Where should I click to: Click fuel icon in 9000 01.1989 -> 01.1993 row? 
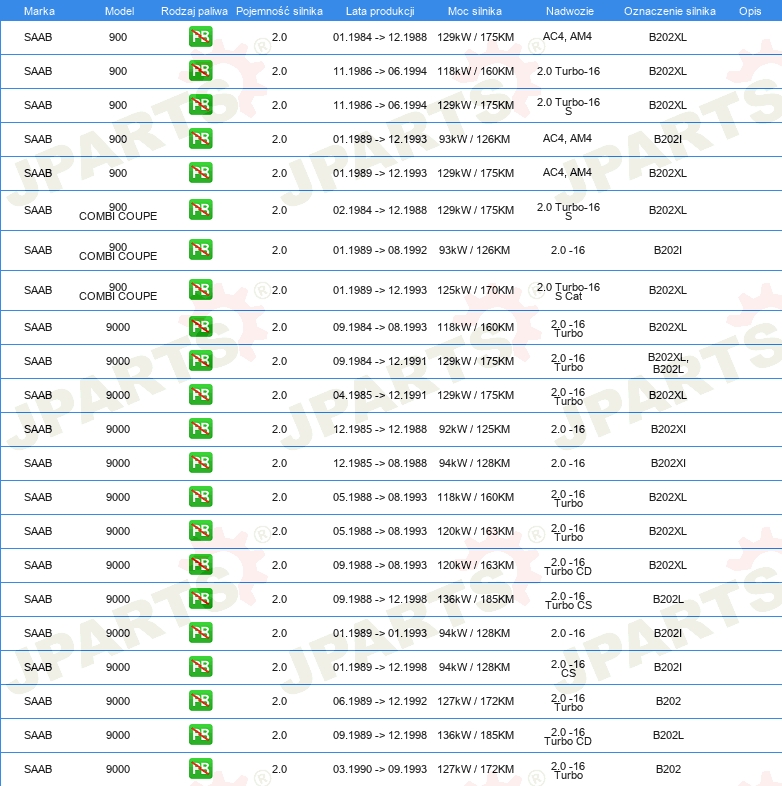pyautogui.click(x=201, y=633)
